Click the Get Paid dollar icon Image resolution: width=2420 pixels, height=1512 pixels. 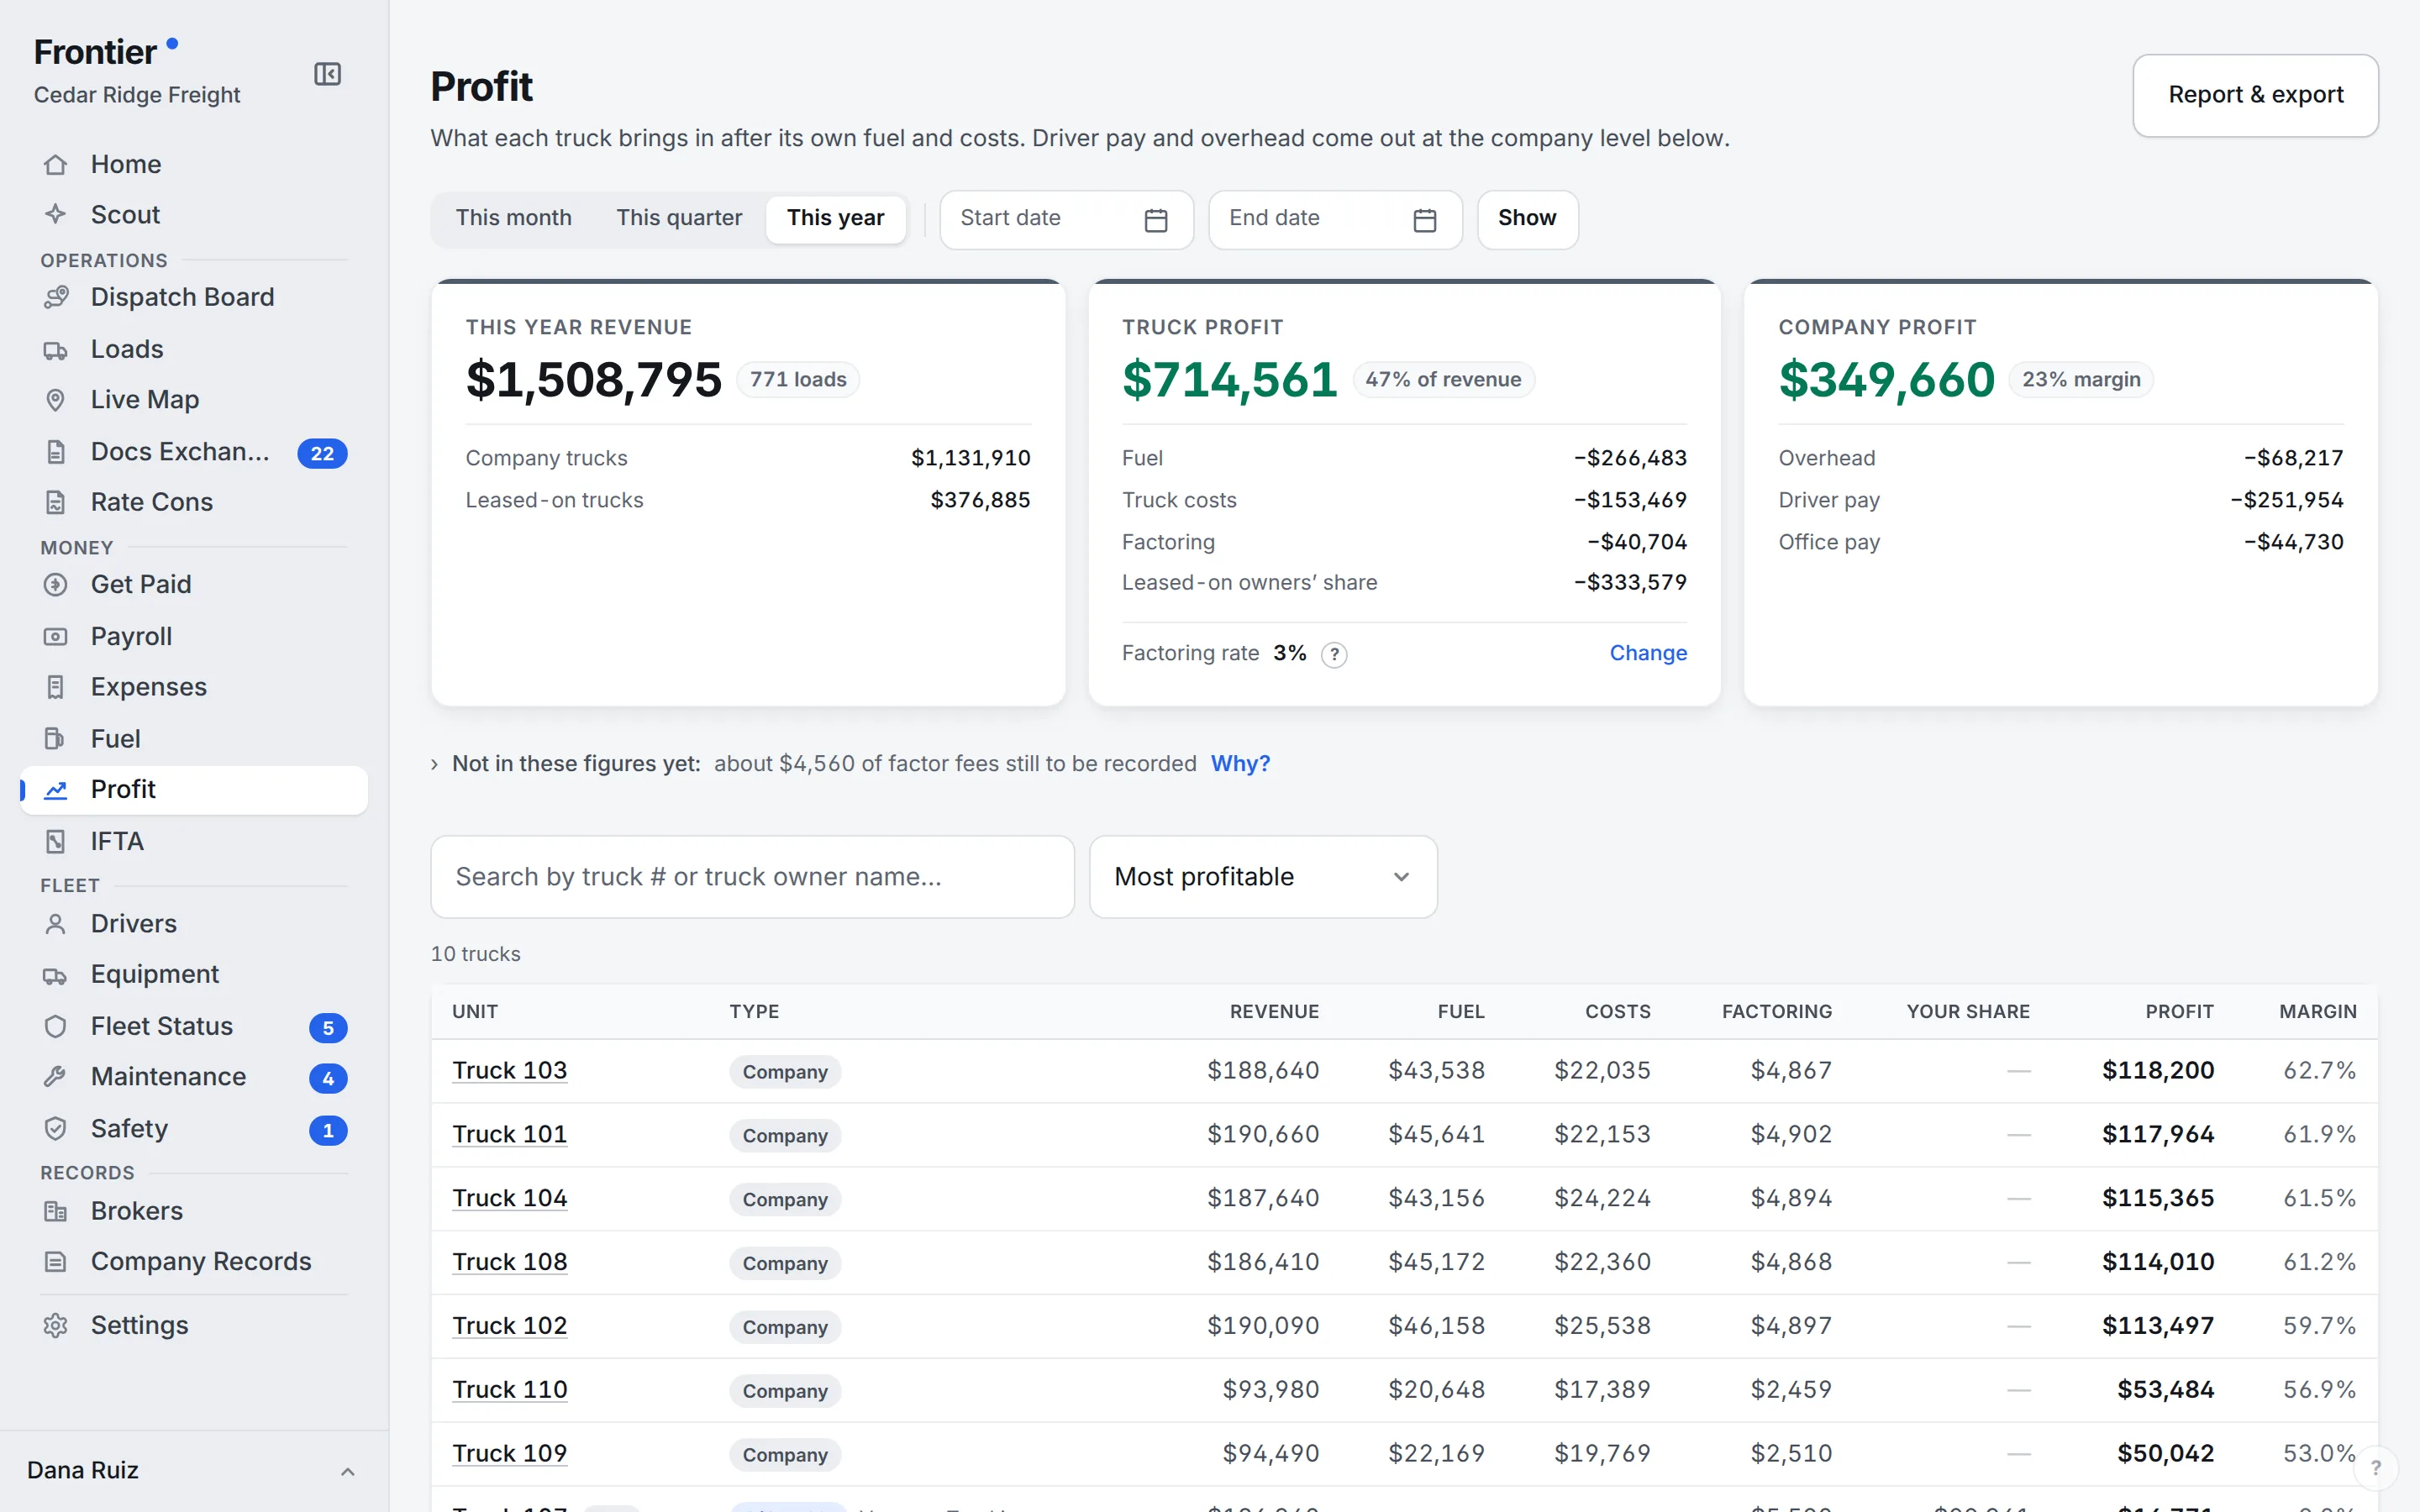click(x=56, y=585)
